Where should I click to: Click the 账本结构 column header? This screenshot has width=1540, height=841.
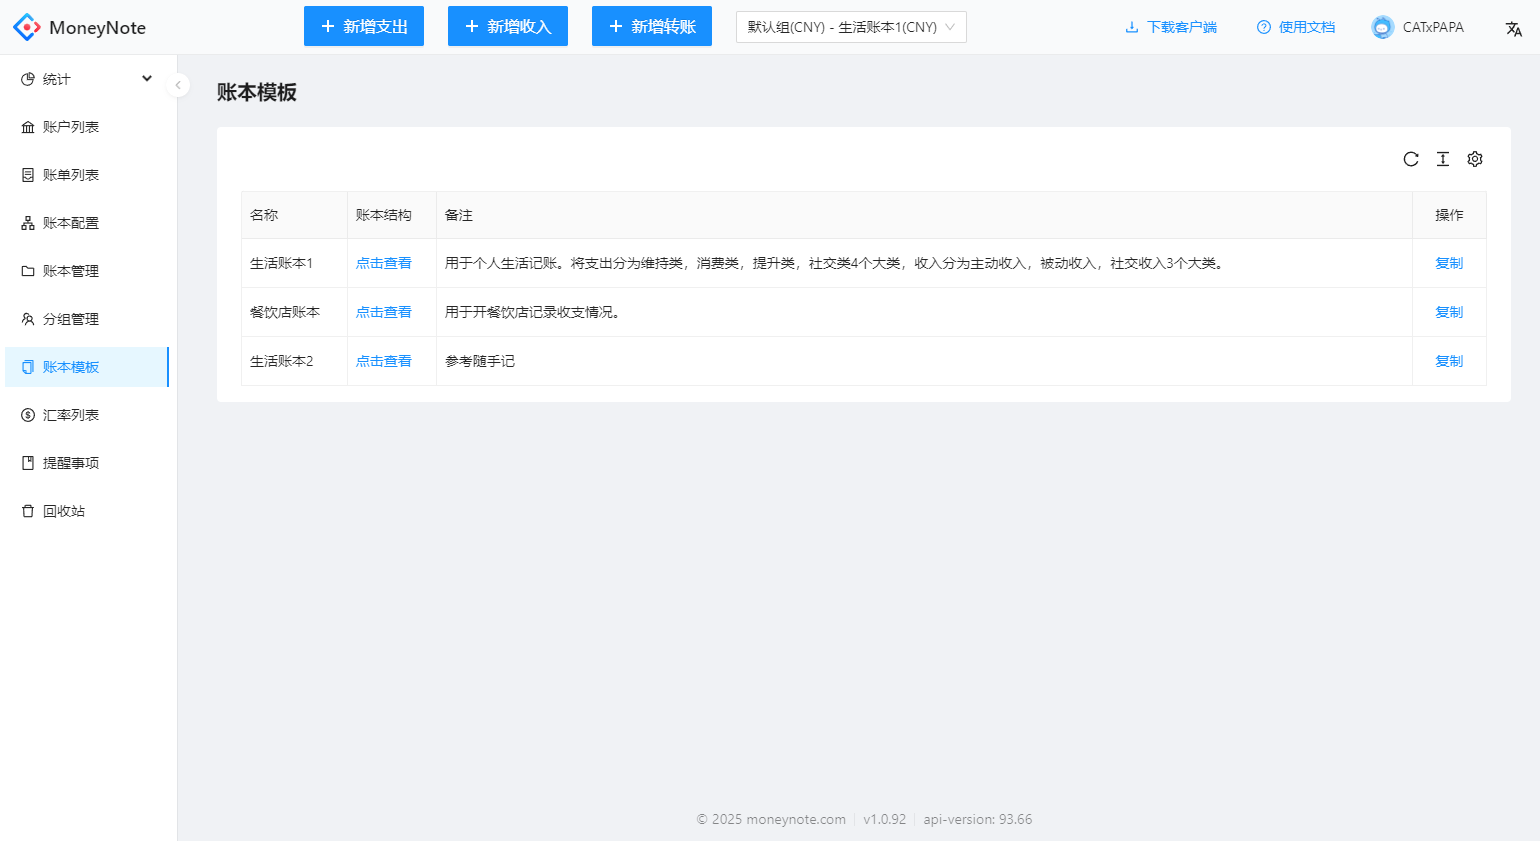click(392, 215)
